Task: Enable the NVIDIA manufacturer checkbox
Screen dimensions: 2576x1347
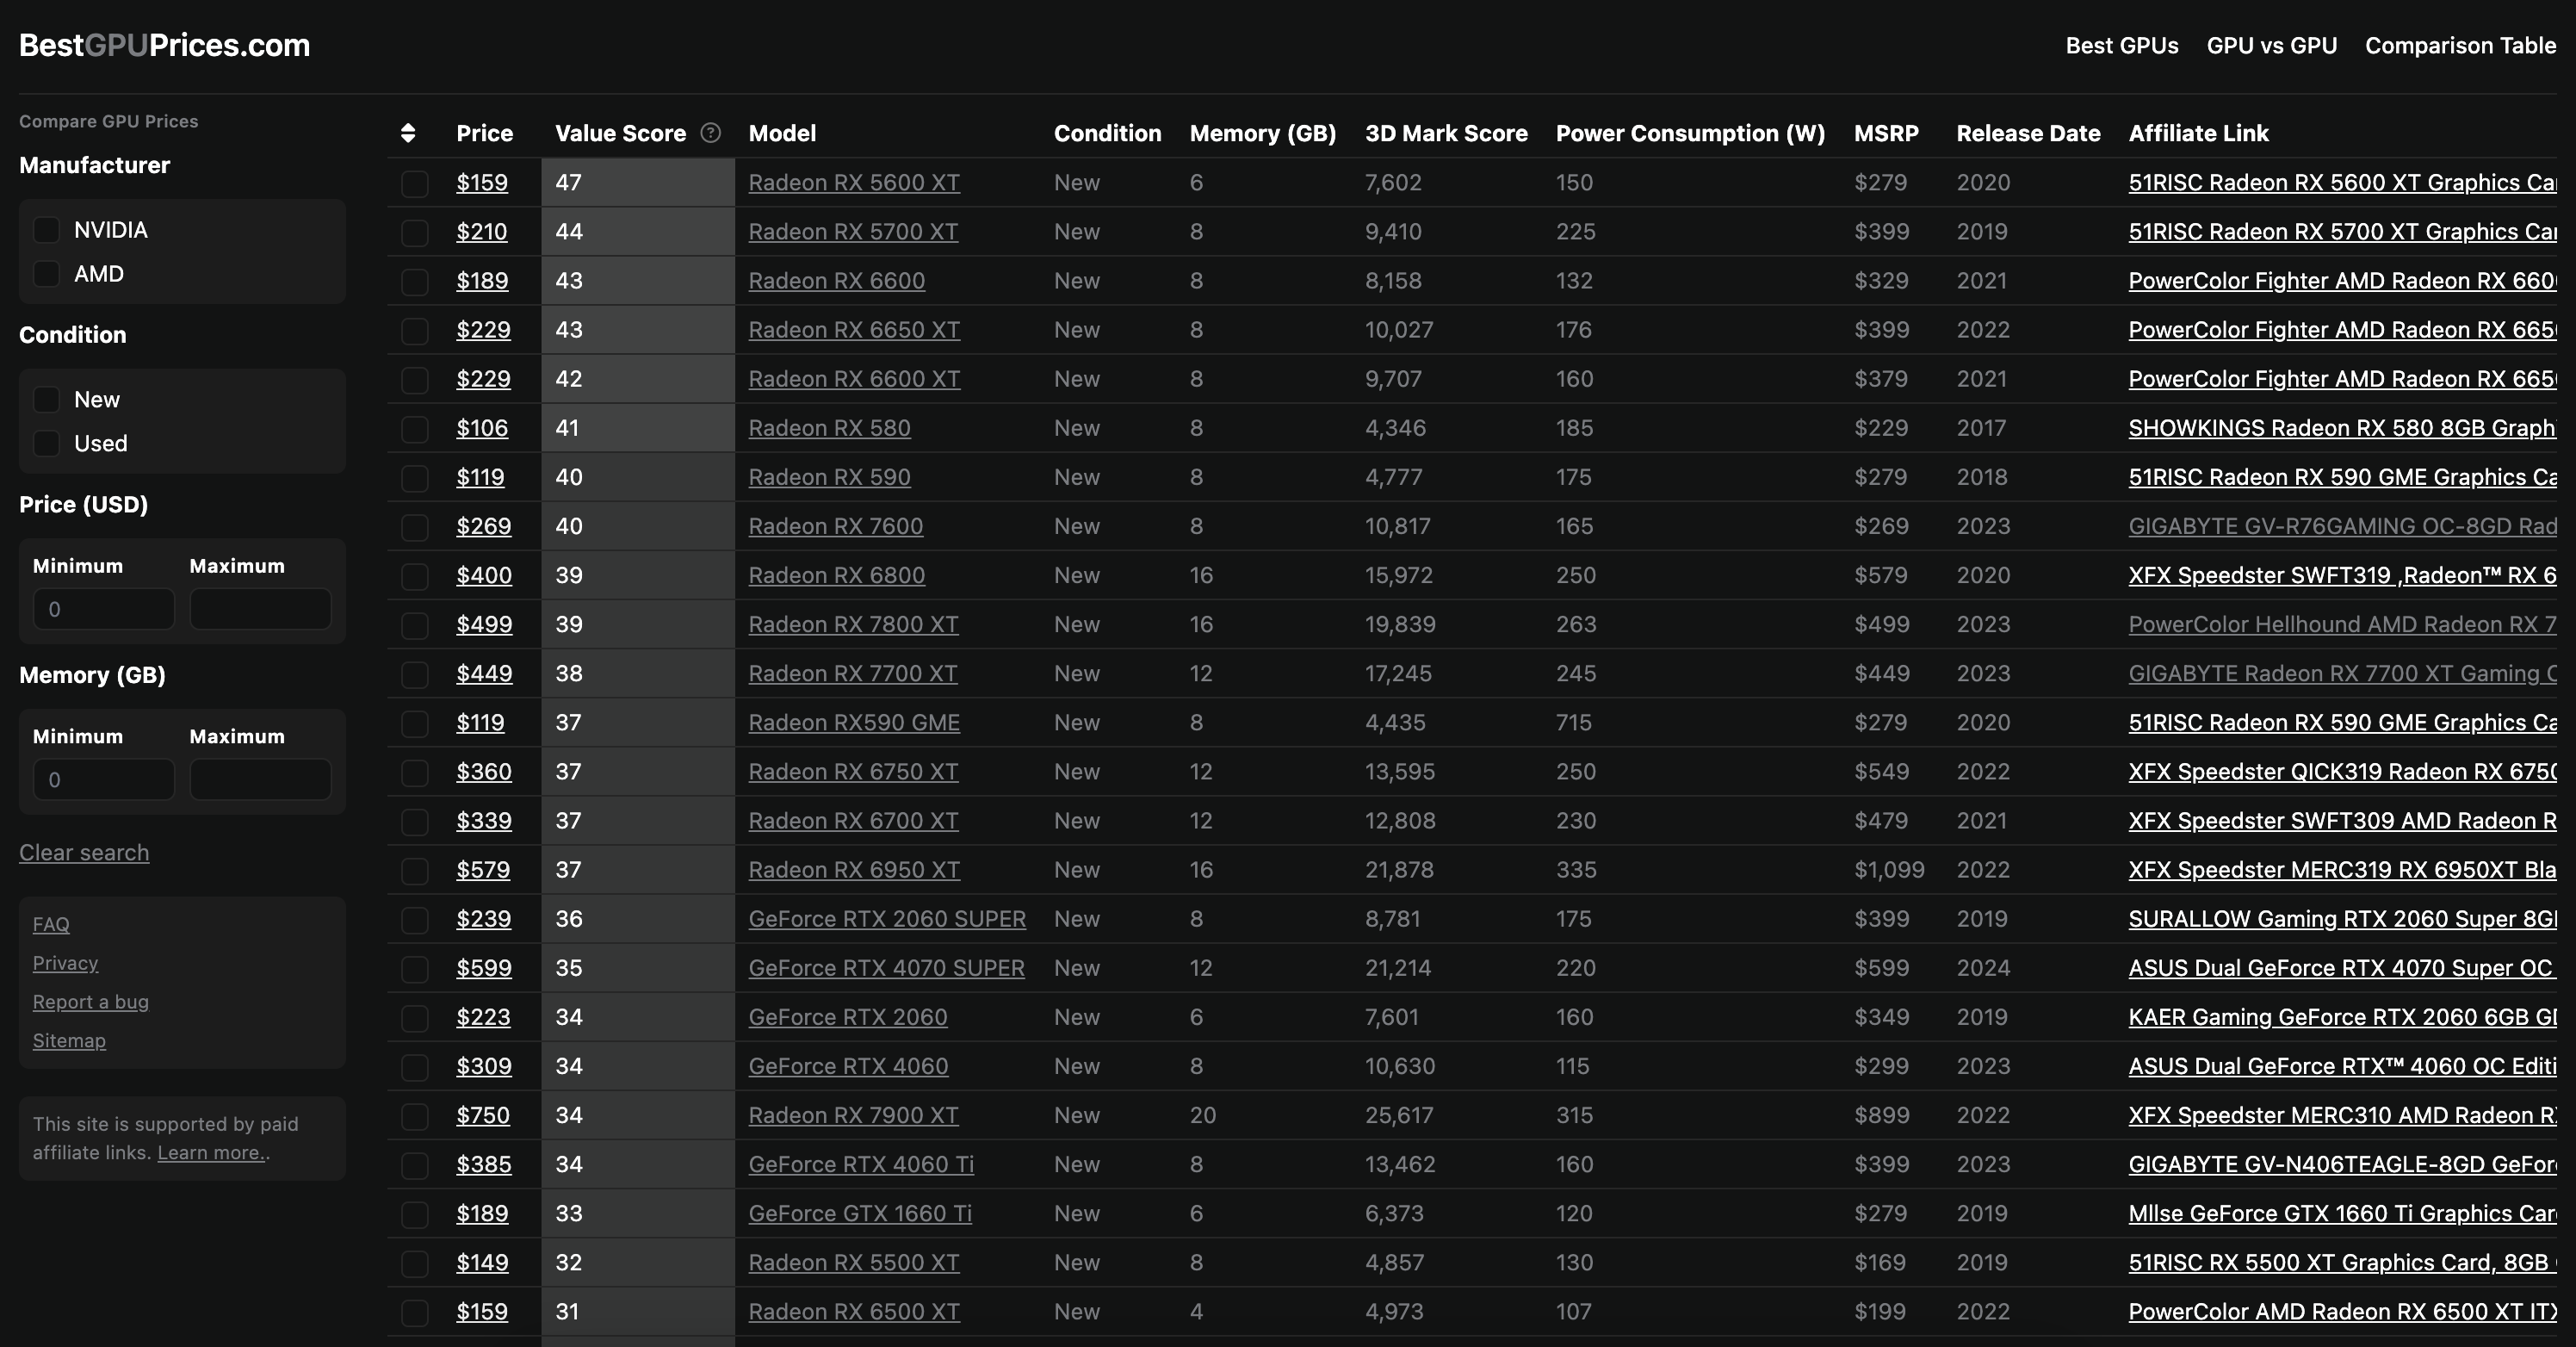Action: point(46,230)
